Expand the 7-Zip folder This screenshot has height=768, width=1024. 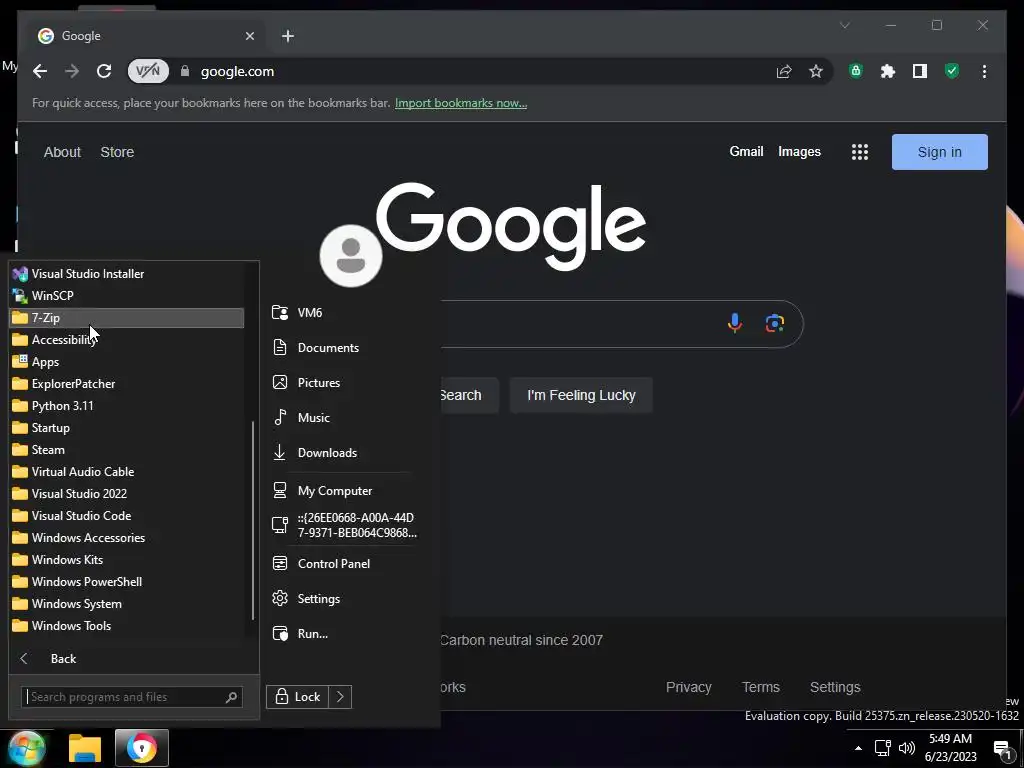point(127,318)
